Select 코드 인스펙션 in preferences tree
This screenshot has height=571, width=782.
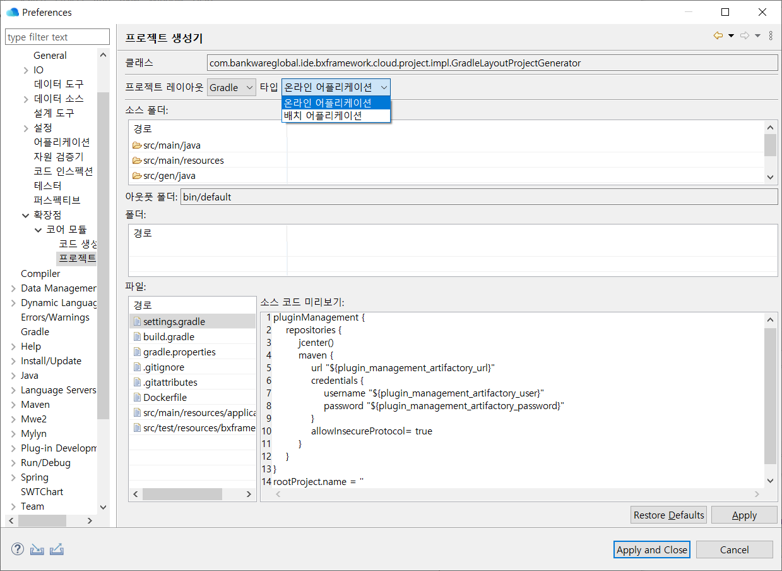[63, 171]
